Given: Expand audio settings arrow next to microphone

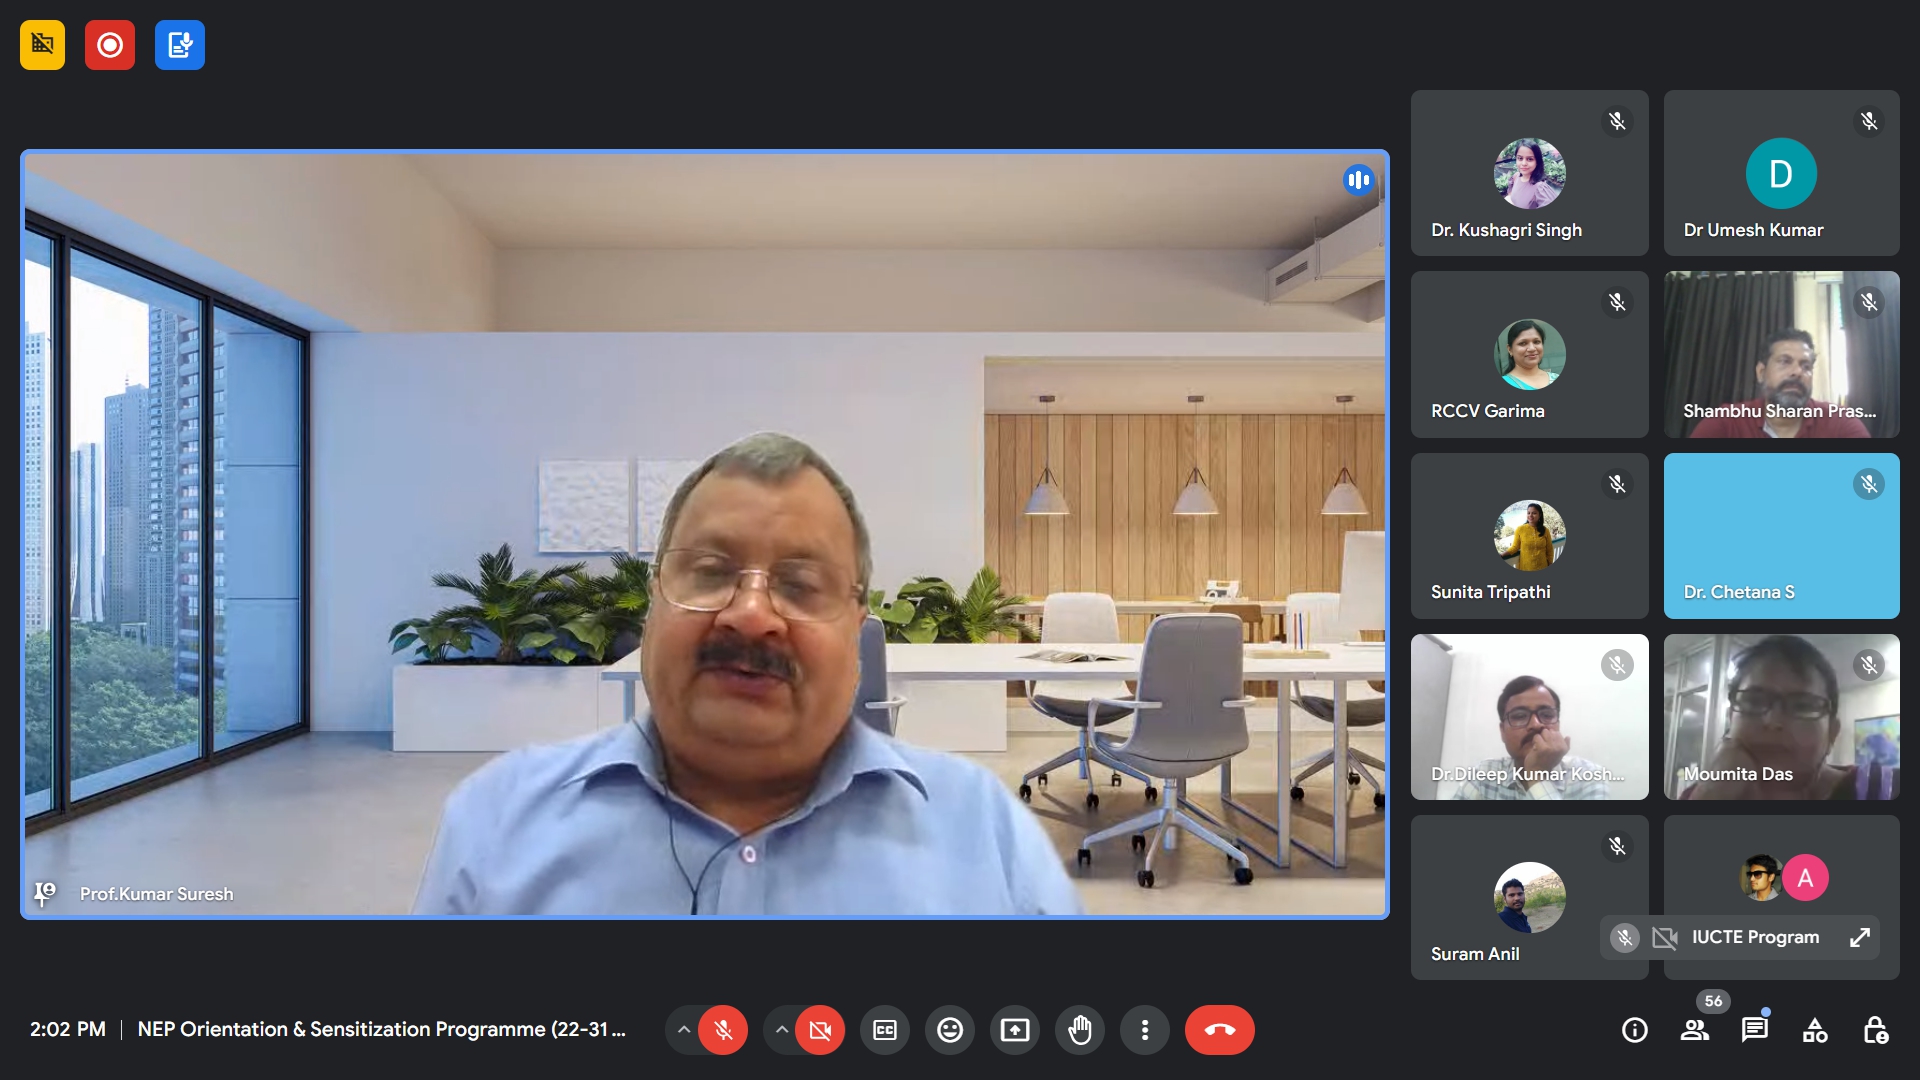Looking at the screenshot, I should (683, 1030).
